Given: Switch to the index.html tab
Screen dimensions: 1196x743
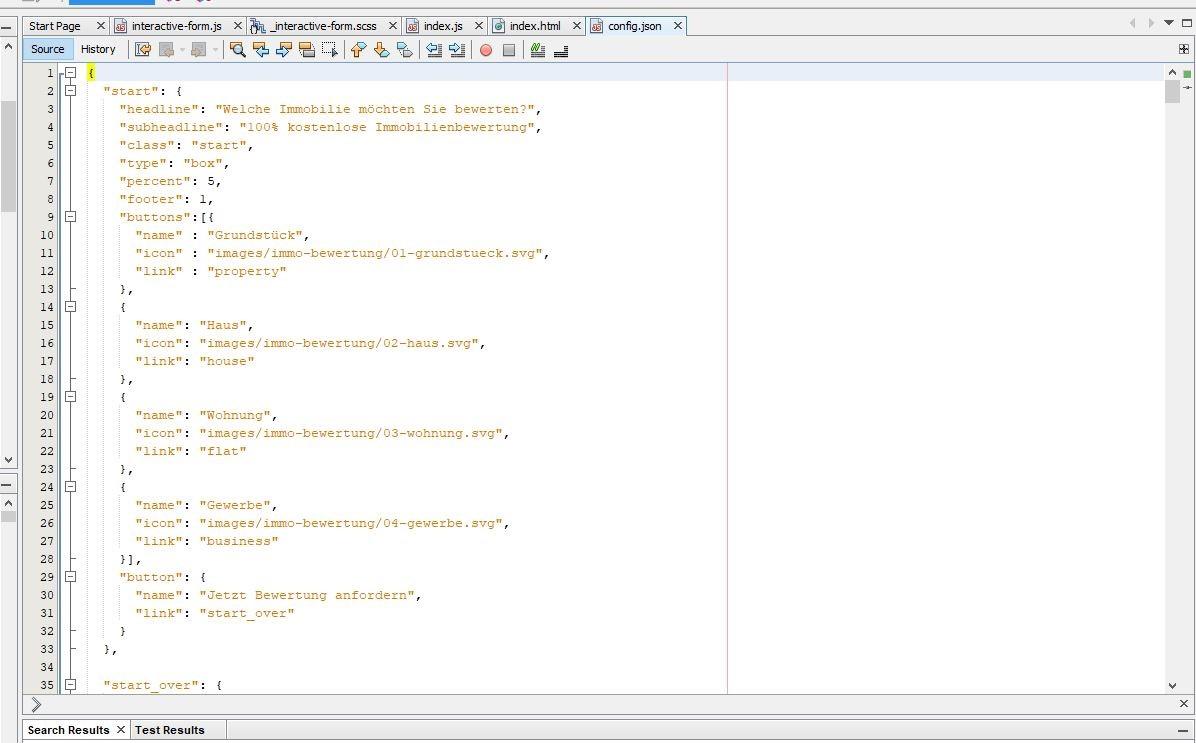Looking at the screenshot, I should (x=535, y=26).
